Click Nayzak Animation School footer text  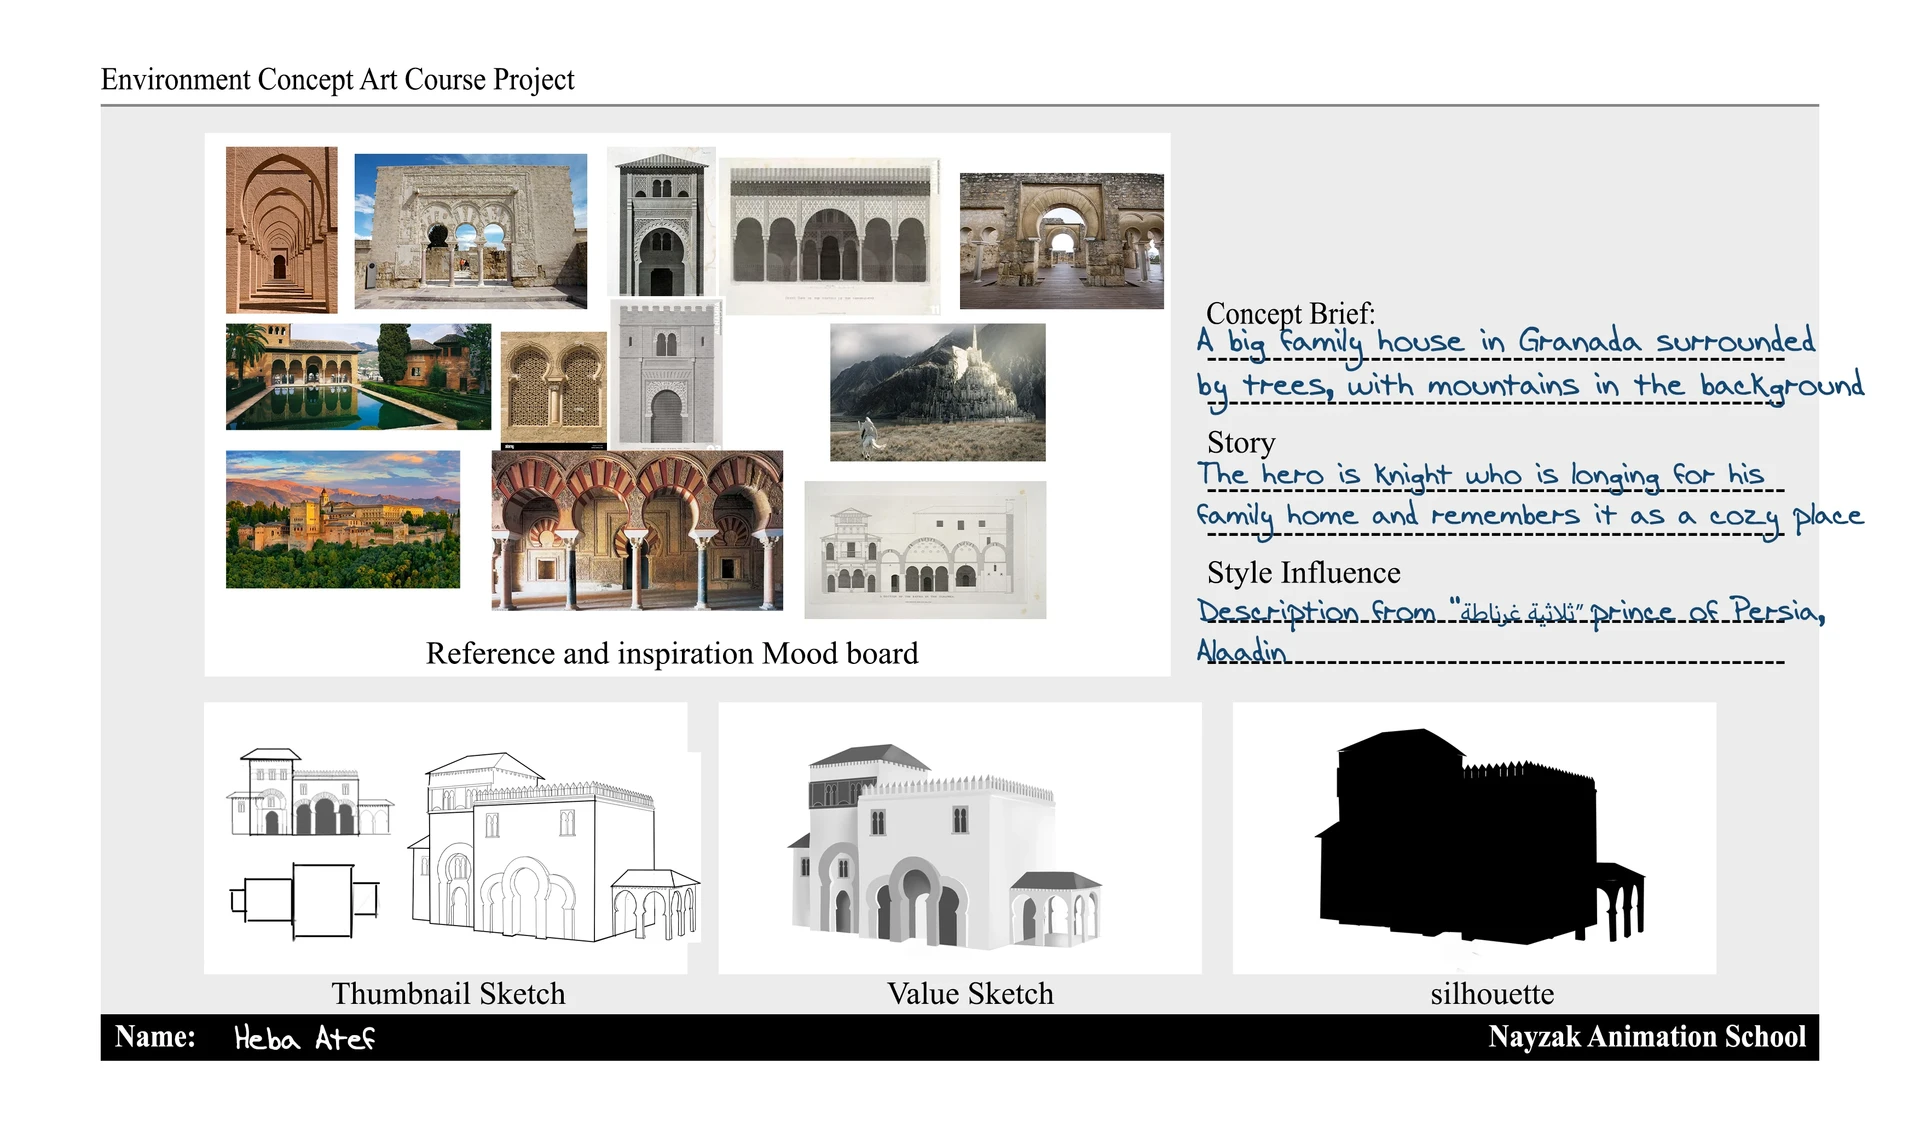point(1646,1037)
